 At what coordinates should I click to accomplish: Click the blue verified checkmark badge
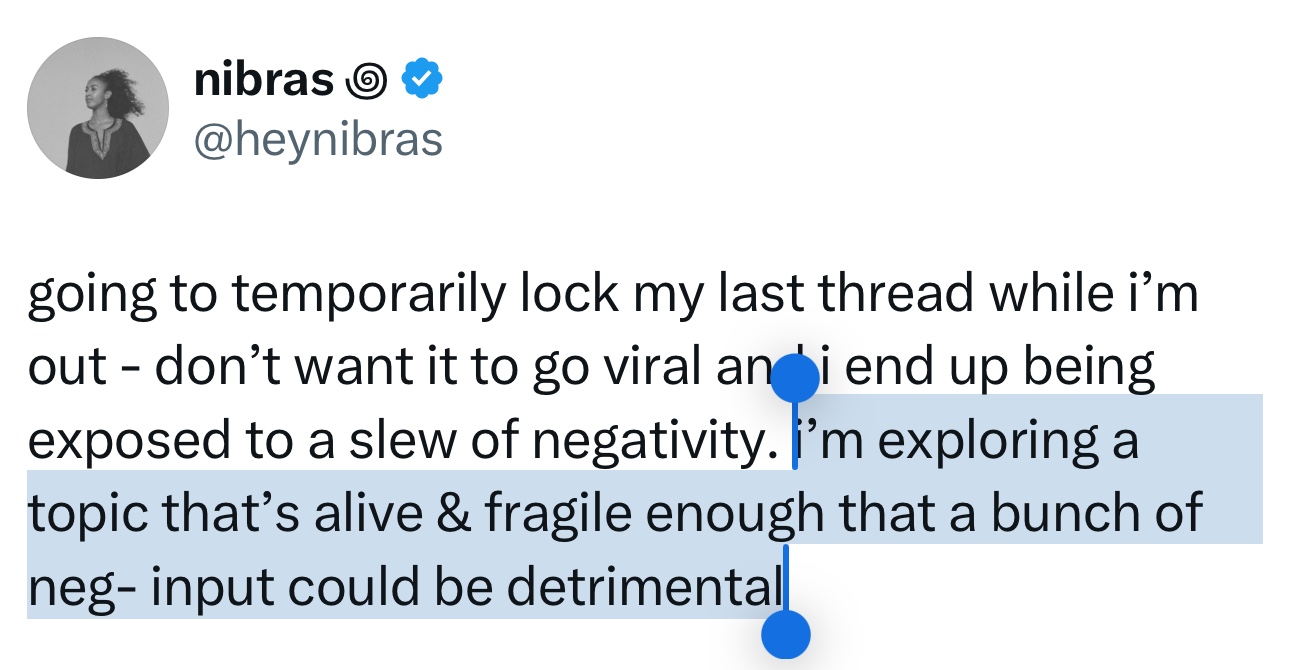422,79
